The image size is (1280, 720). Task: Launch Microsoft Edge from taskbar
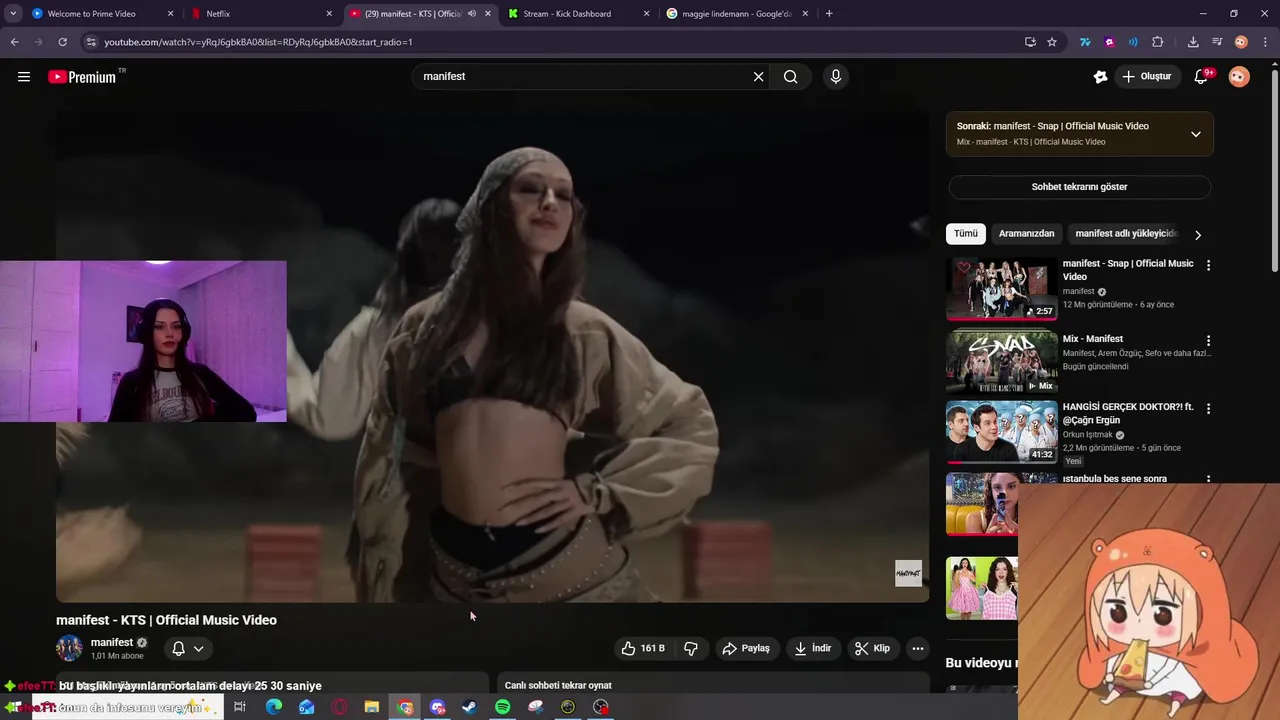tap(273, 707)
